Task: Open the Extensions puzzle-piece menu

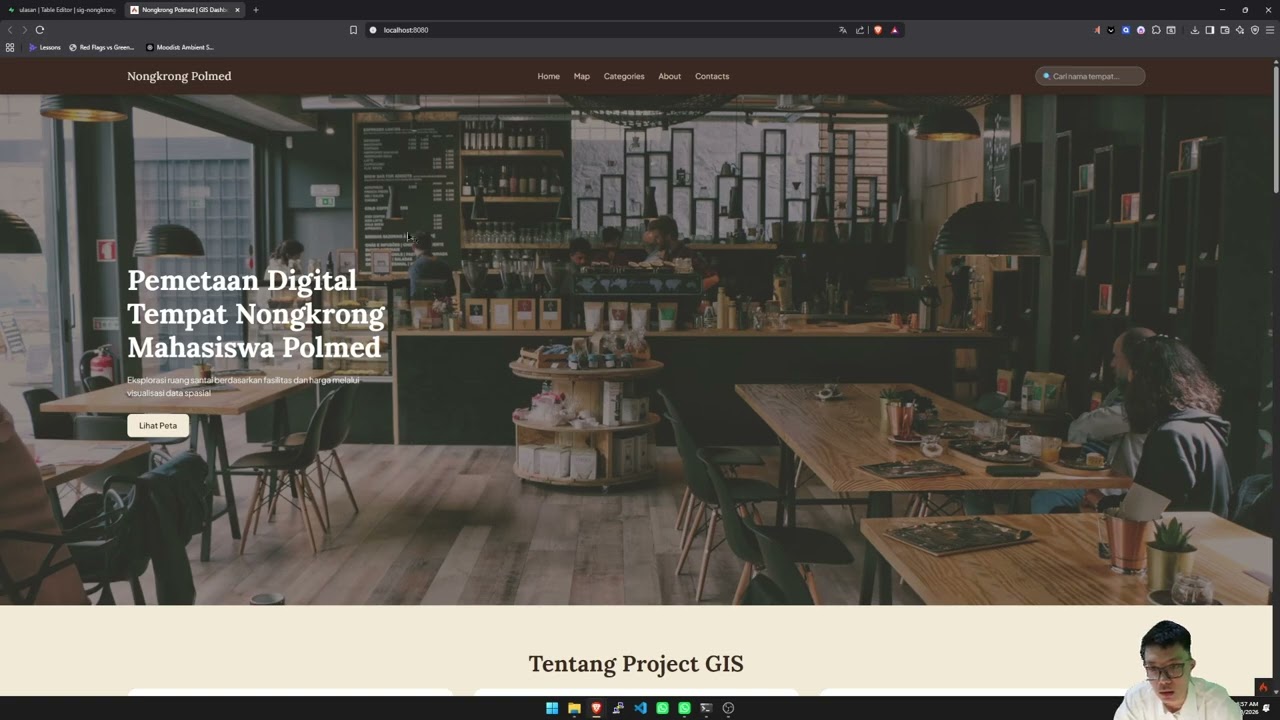Action: (1156, 30)
